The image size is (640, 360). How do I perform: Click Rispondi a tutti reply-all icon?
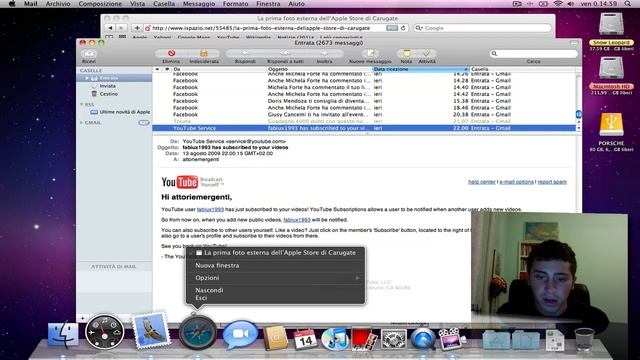click(284, 53)
